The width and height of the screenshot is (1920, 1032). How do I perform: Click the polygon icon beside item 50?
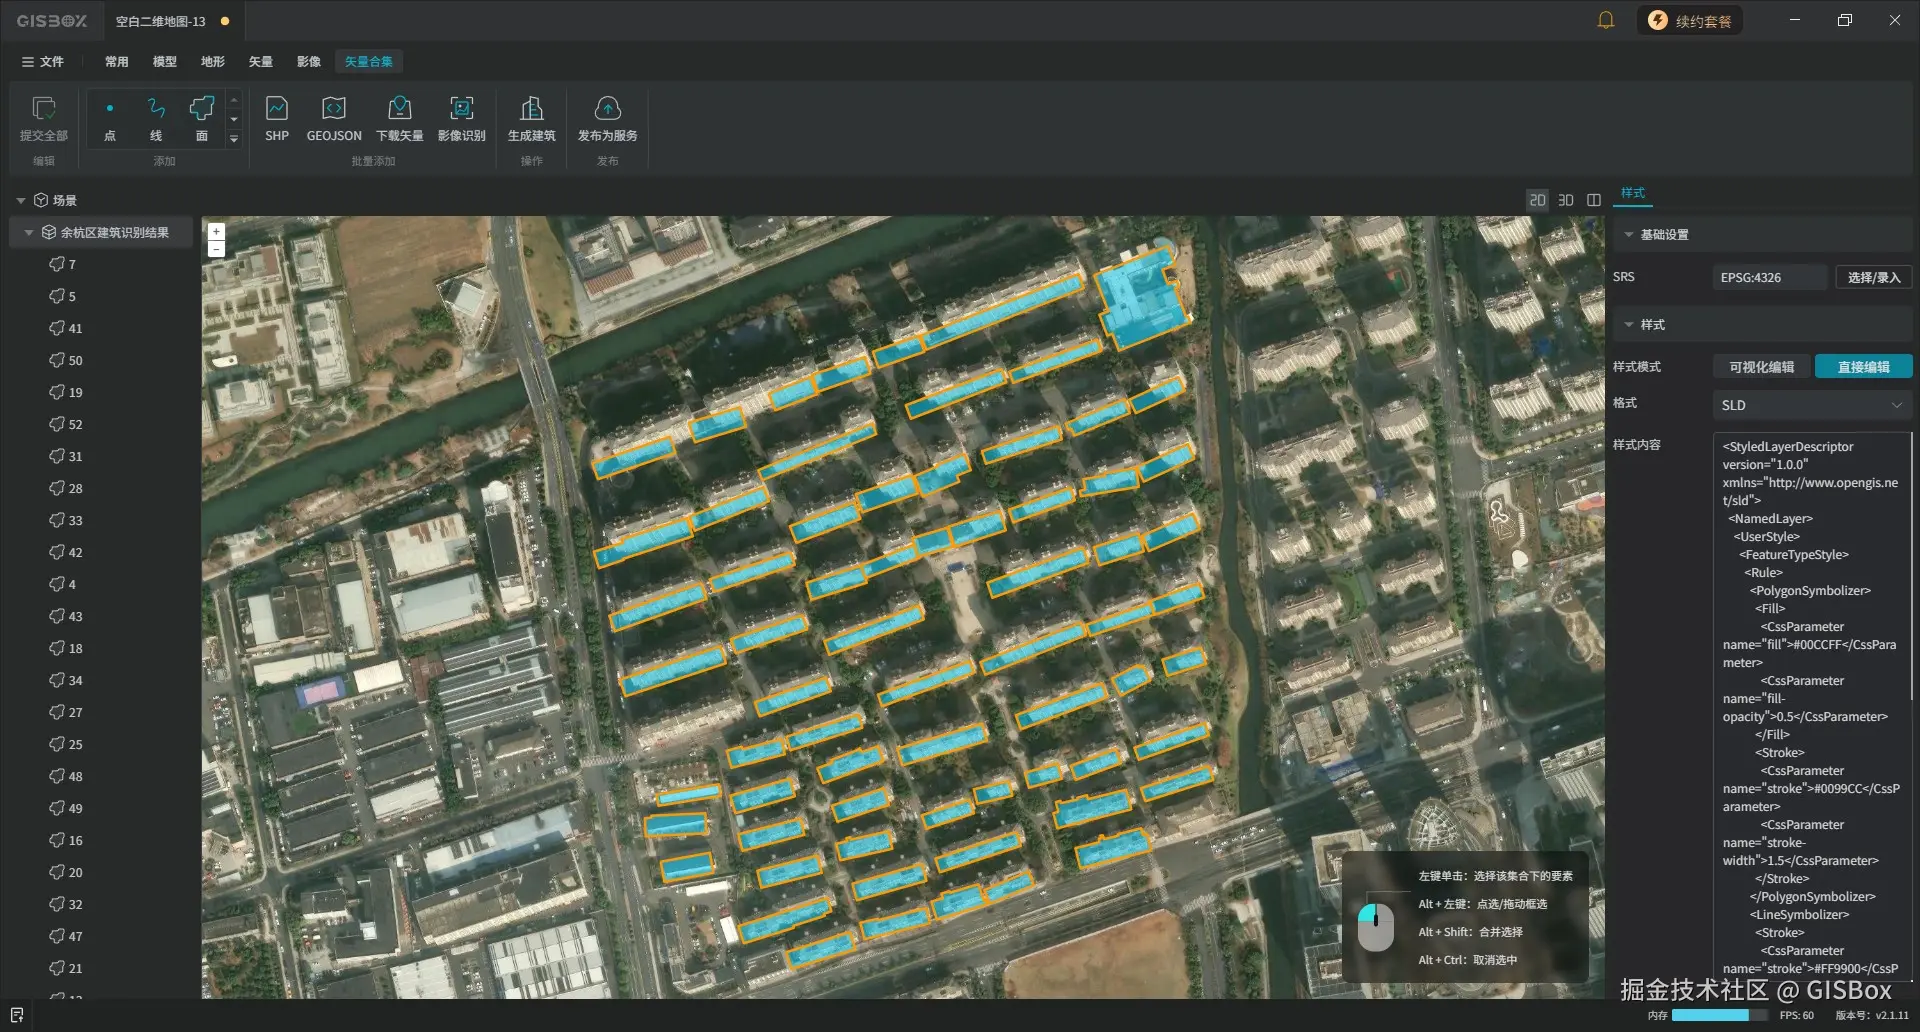click(57, 360)
